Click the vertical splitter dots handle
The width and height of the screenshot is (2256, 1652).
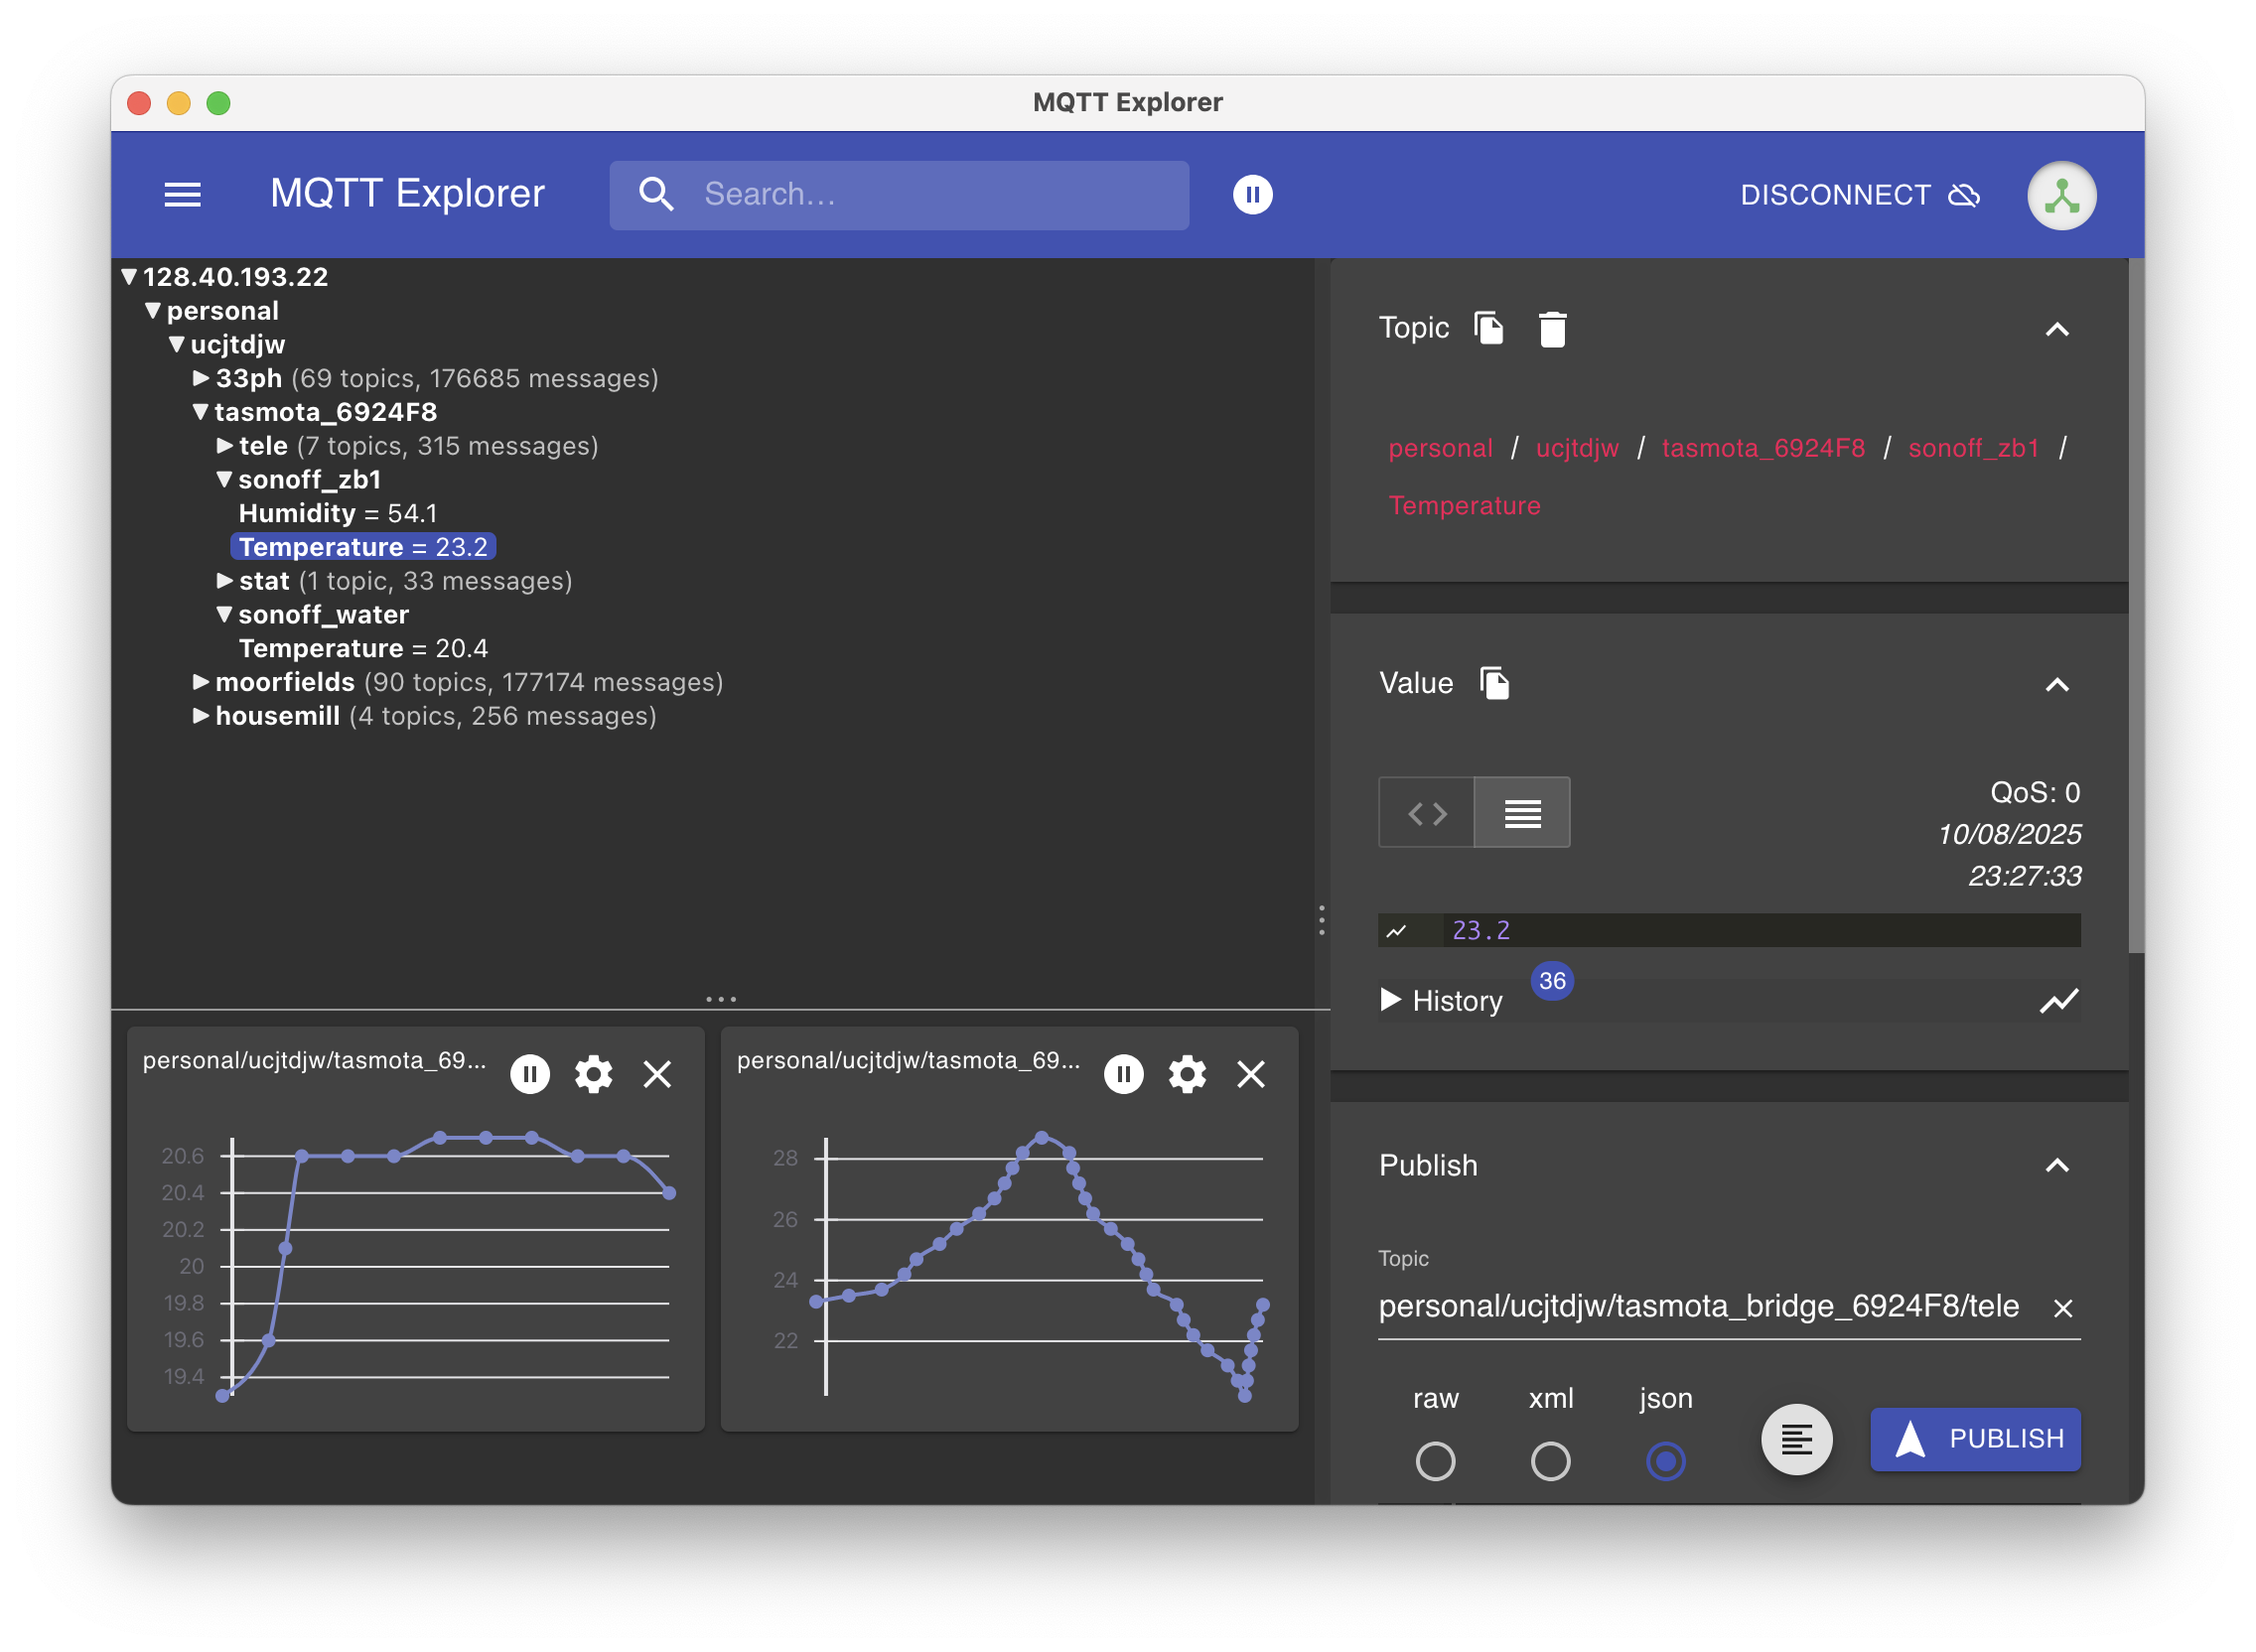(x=1321, y=920)
